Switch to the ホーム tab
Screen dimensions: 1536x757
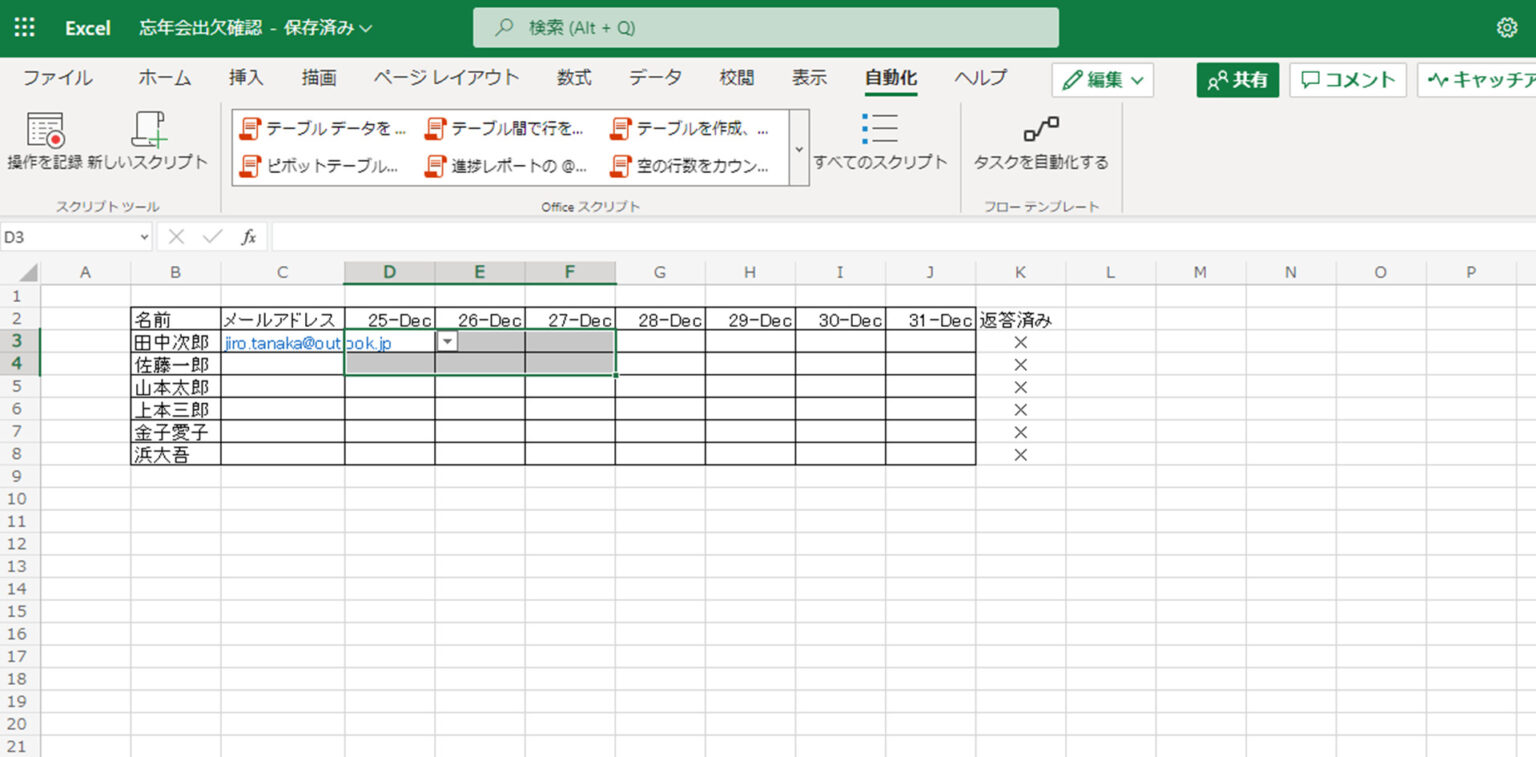pos(164,78)
